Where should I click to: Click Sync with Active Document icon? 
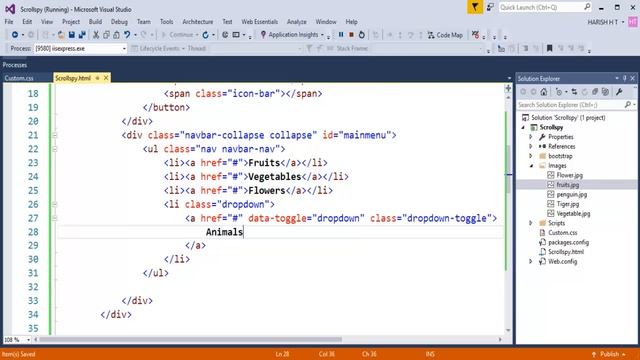click(574, 92)
